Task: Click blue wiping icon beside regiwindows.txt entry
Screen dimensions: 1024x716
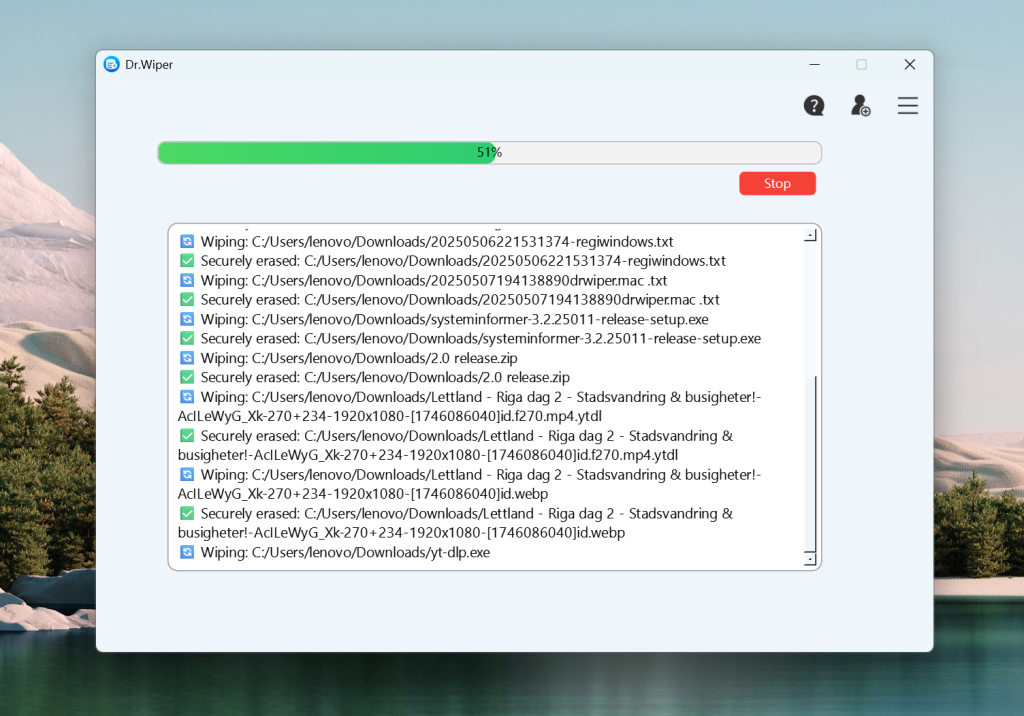Action: (x=187, y=241)
